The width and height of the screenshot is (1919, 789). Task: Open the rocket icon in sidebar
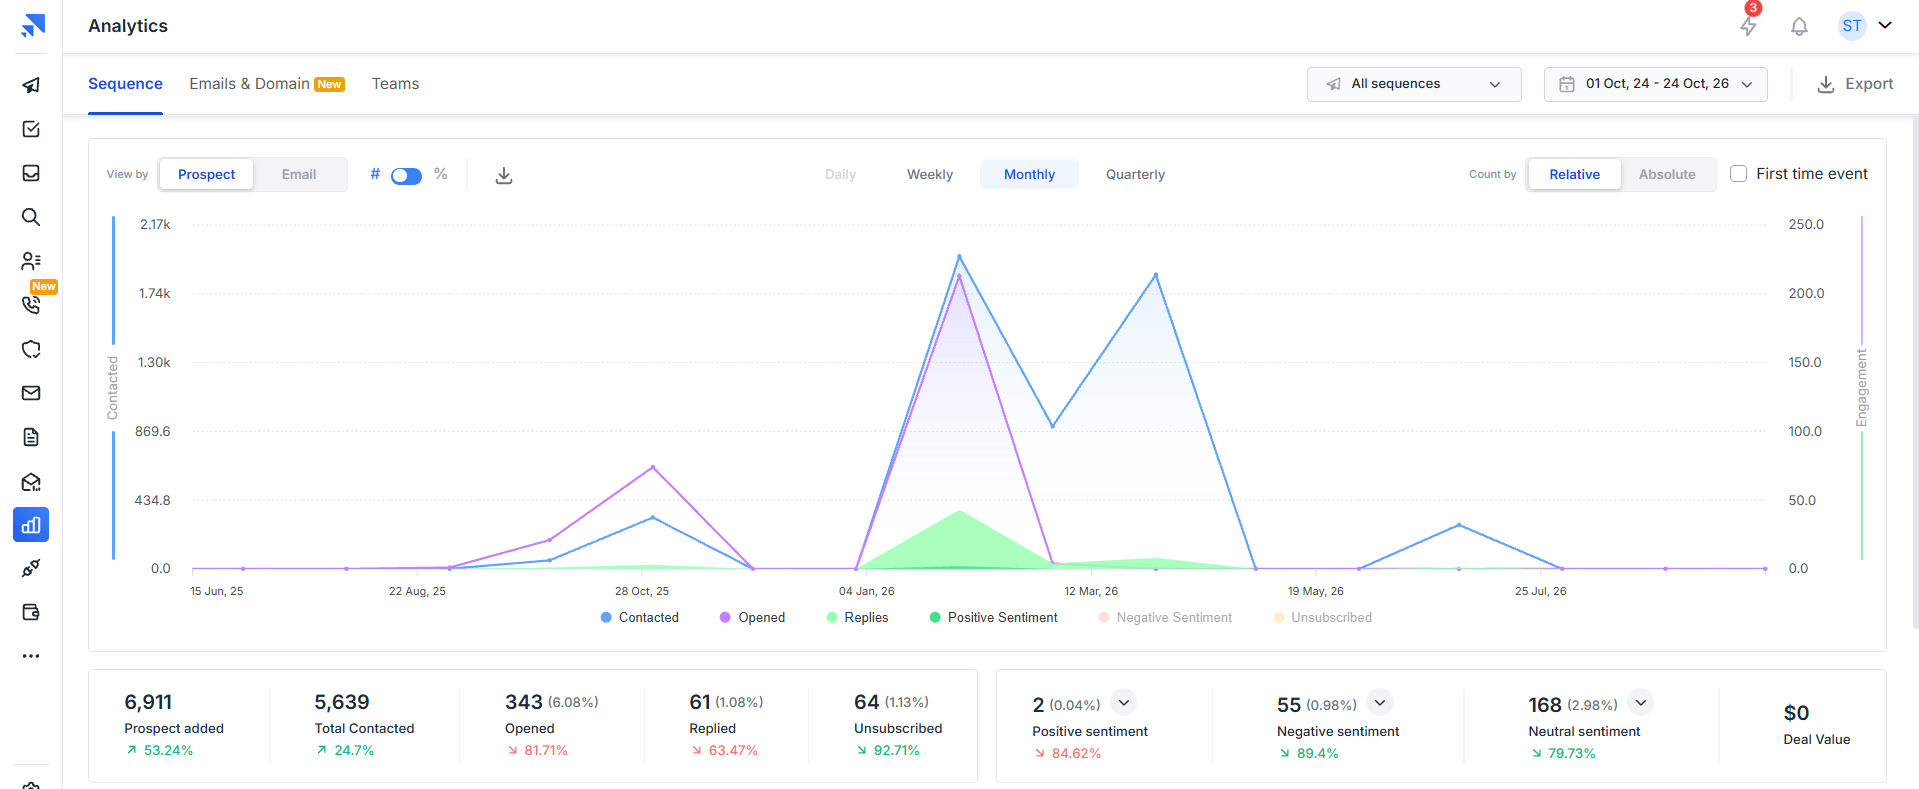click(x=31, y=568)
